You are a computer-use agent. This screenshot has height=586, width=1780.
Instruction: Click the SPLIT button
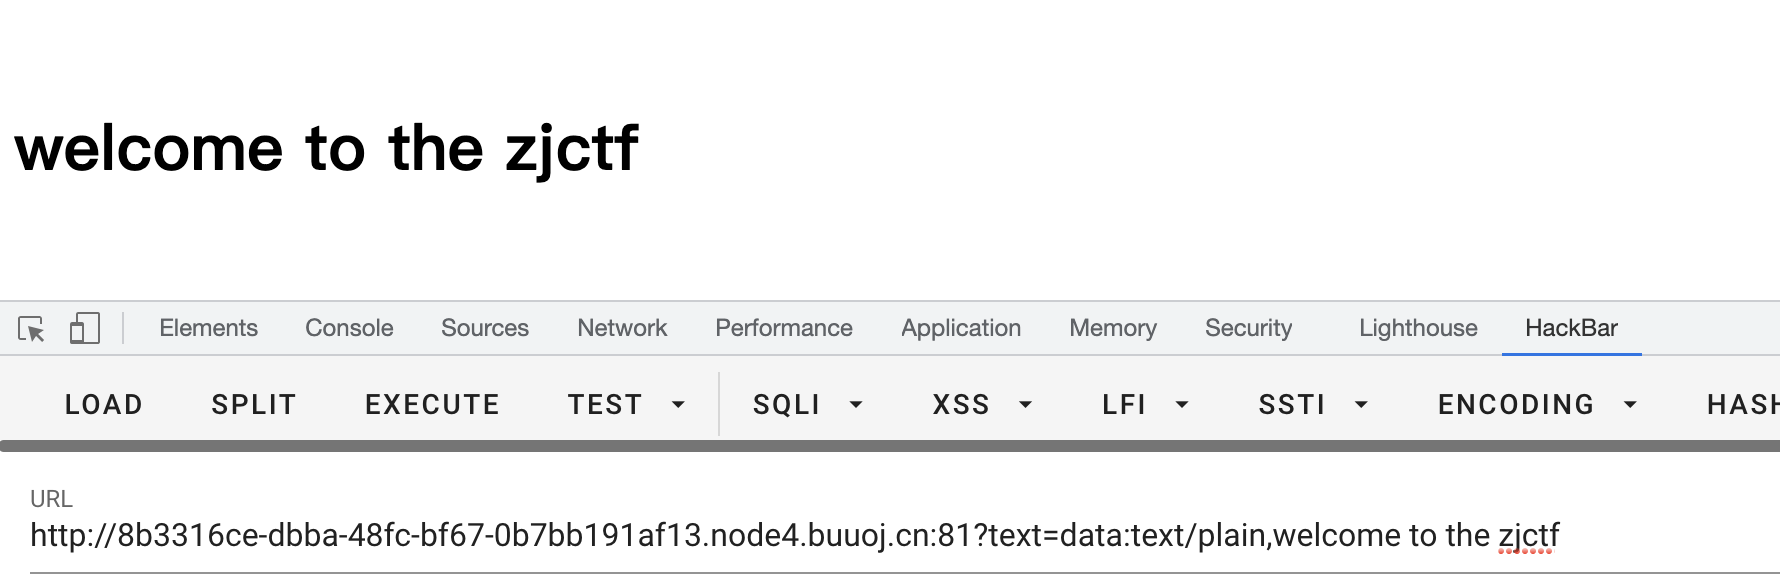tap(254, 405)
